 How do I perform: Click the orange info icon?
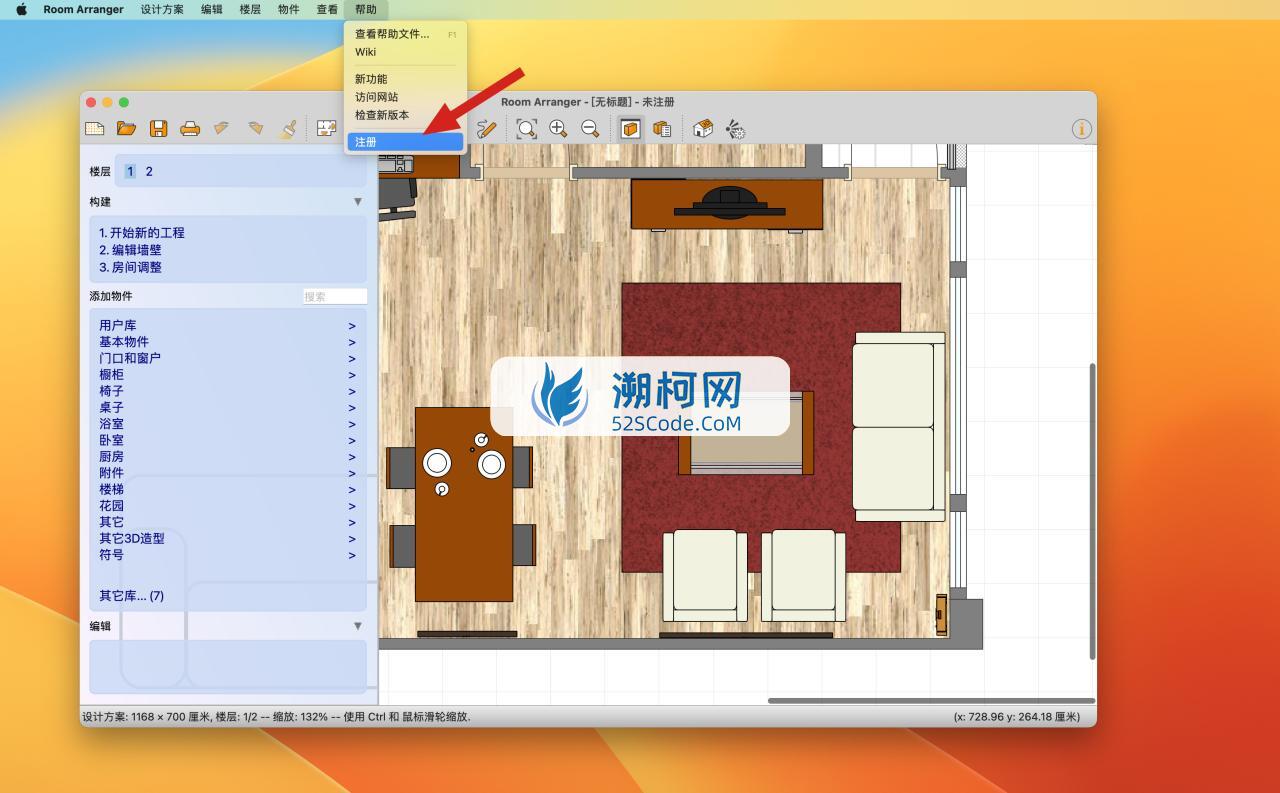click(x=1081, y=129)
